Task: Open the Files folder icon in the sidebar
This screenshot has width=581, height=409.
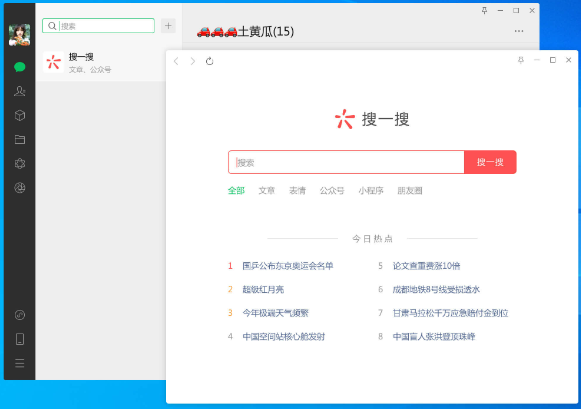Action: (x=20, y=139)
